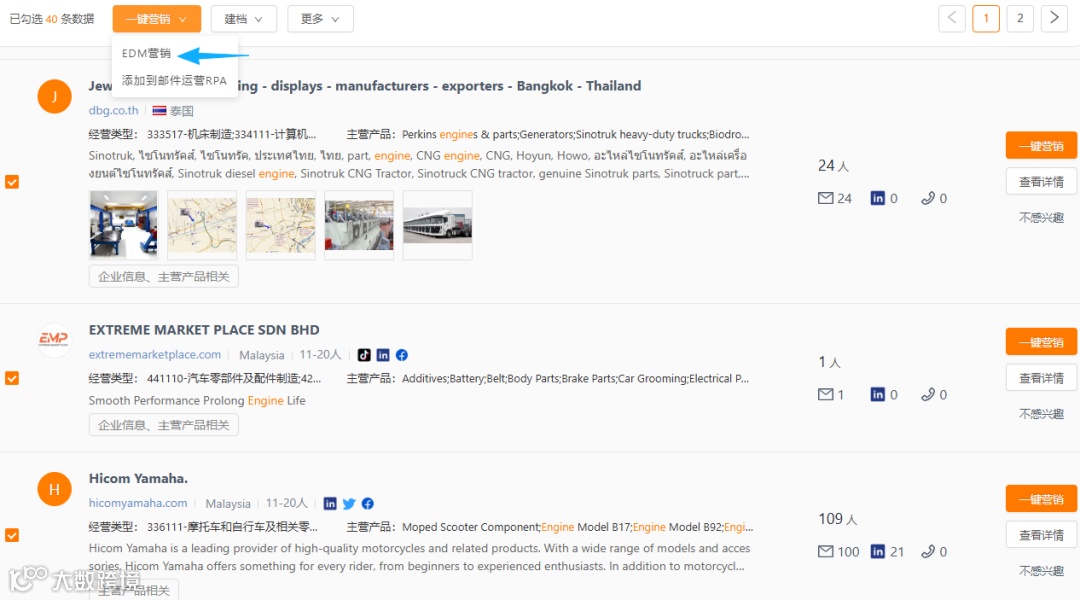Open LinkedIn icon beside hicomyamaha.com
This screenshot has height=600, width=1080.
pos(330,504)
